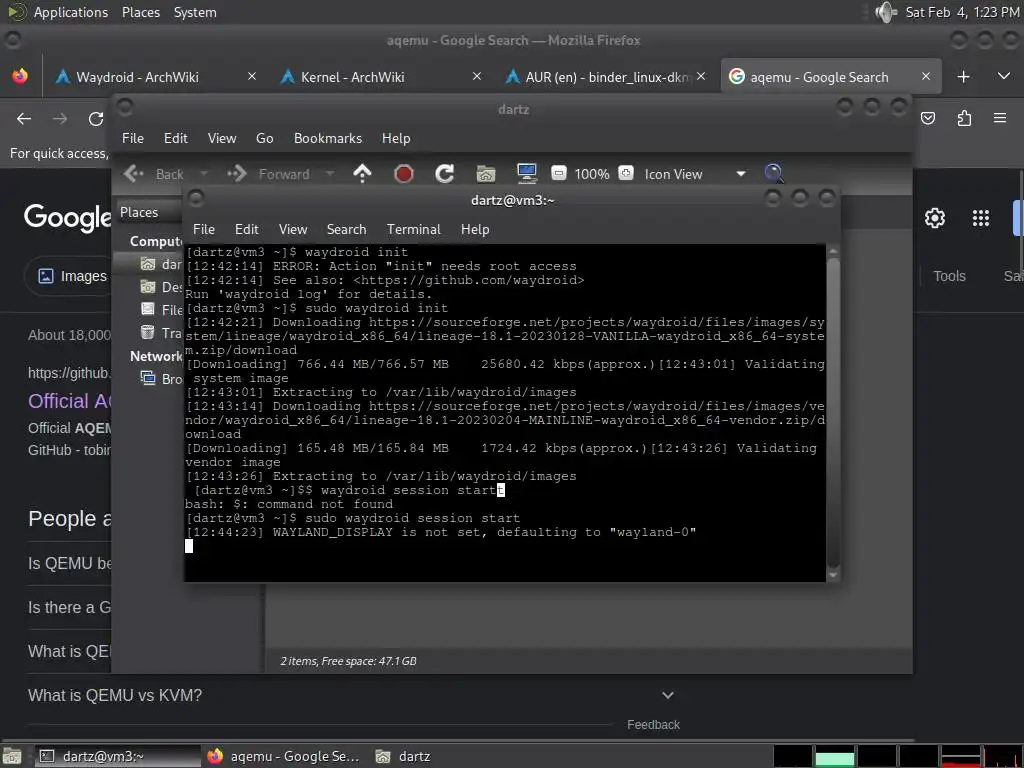Click Firefox View icon at tab bar start

pyautogui.click(x=20, y=76)
